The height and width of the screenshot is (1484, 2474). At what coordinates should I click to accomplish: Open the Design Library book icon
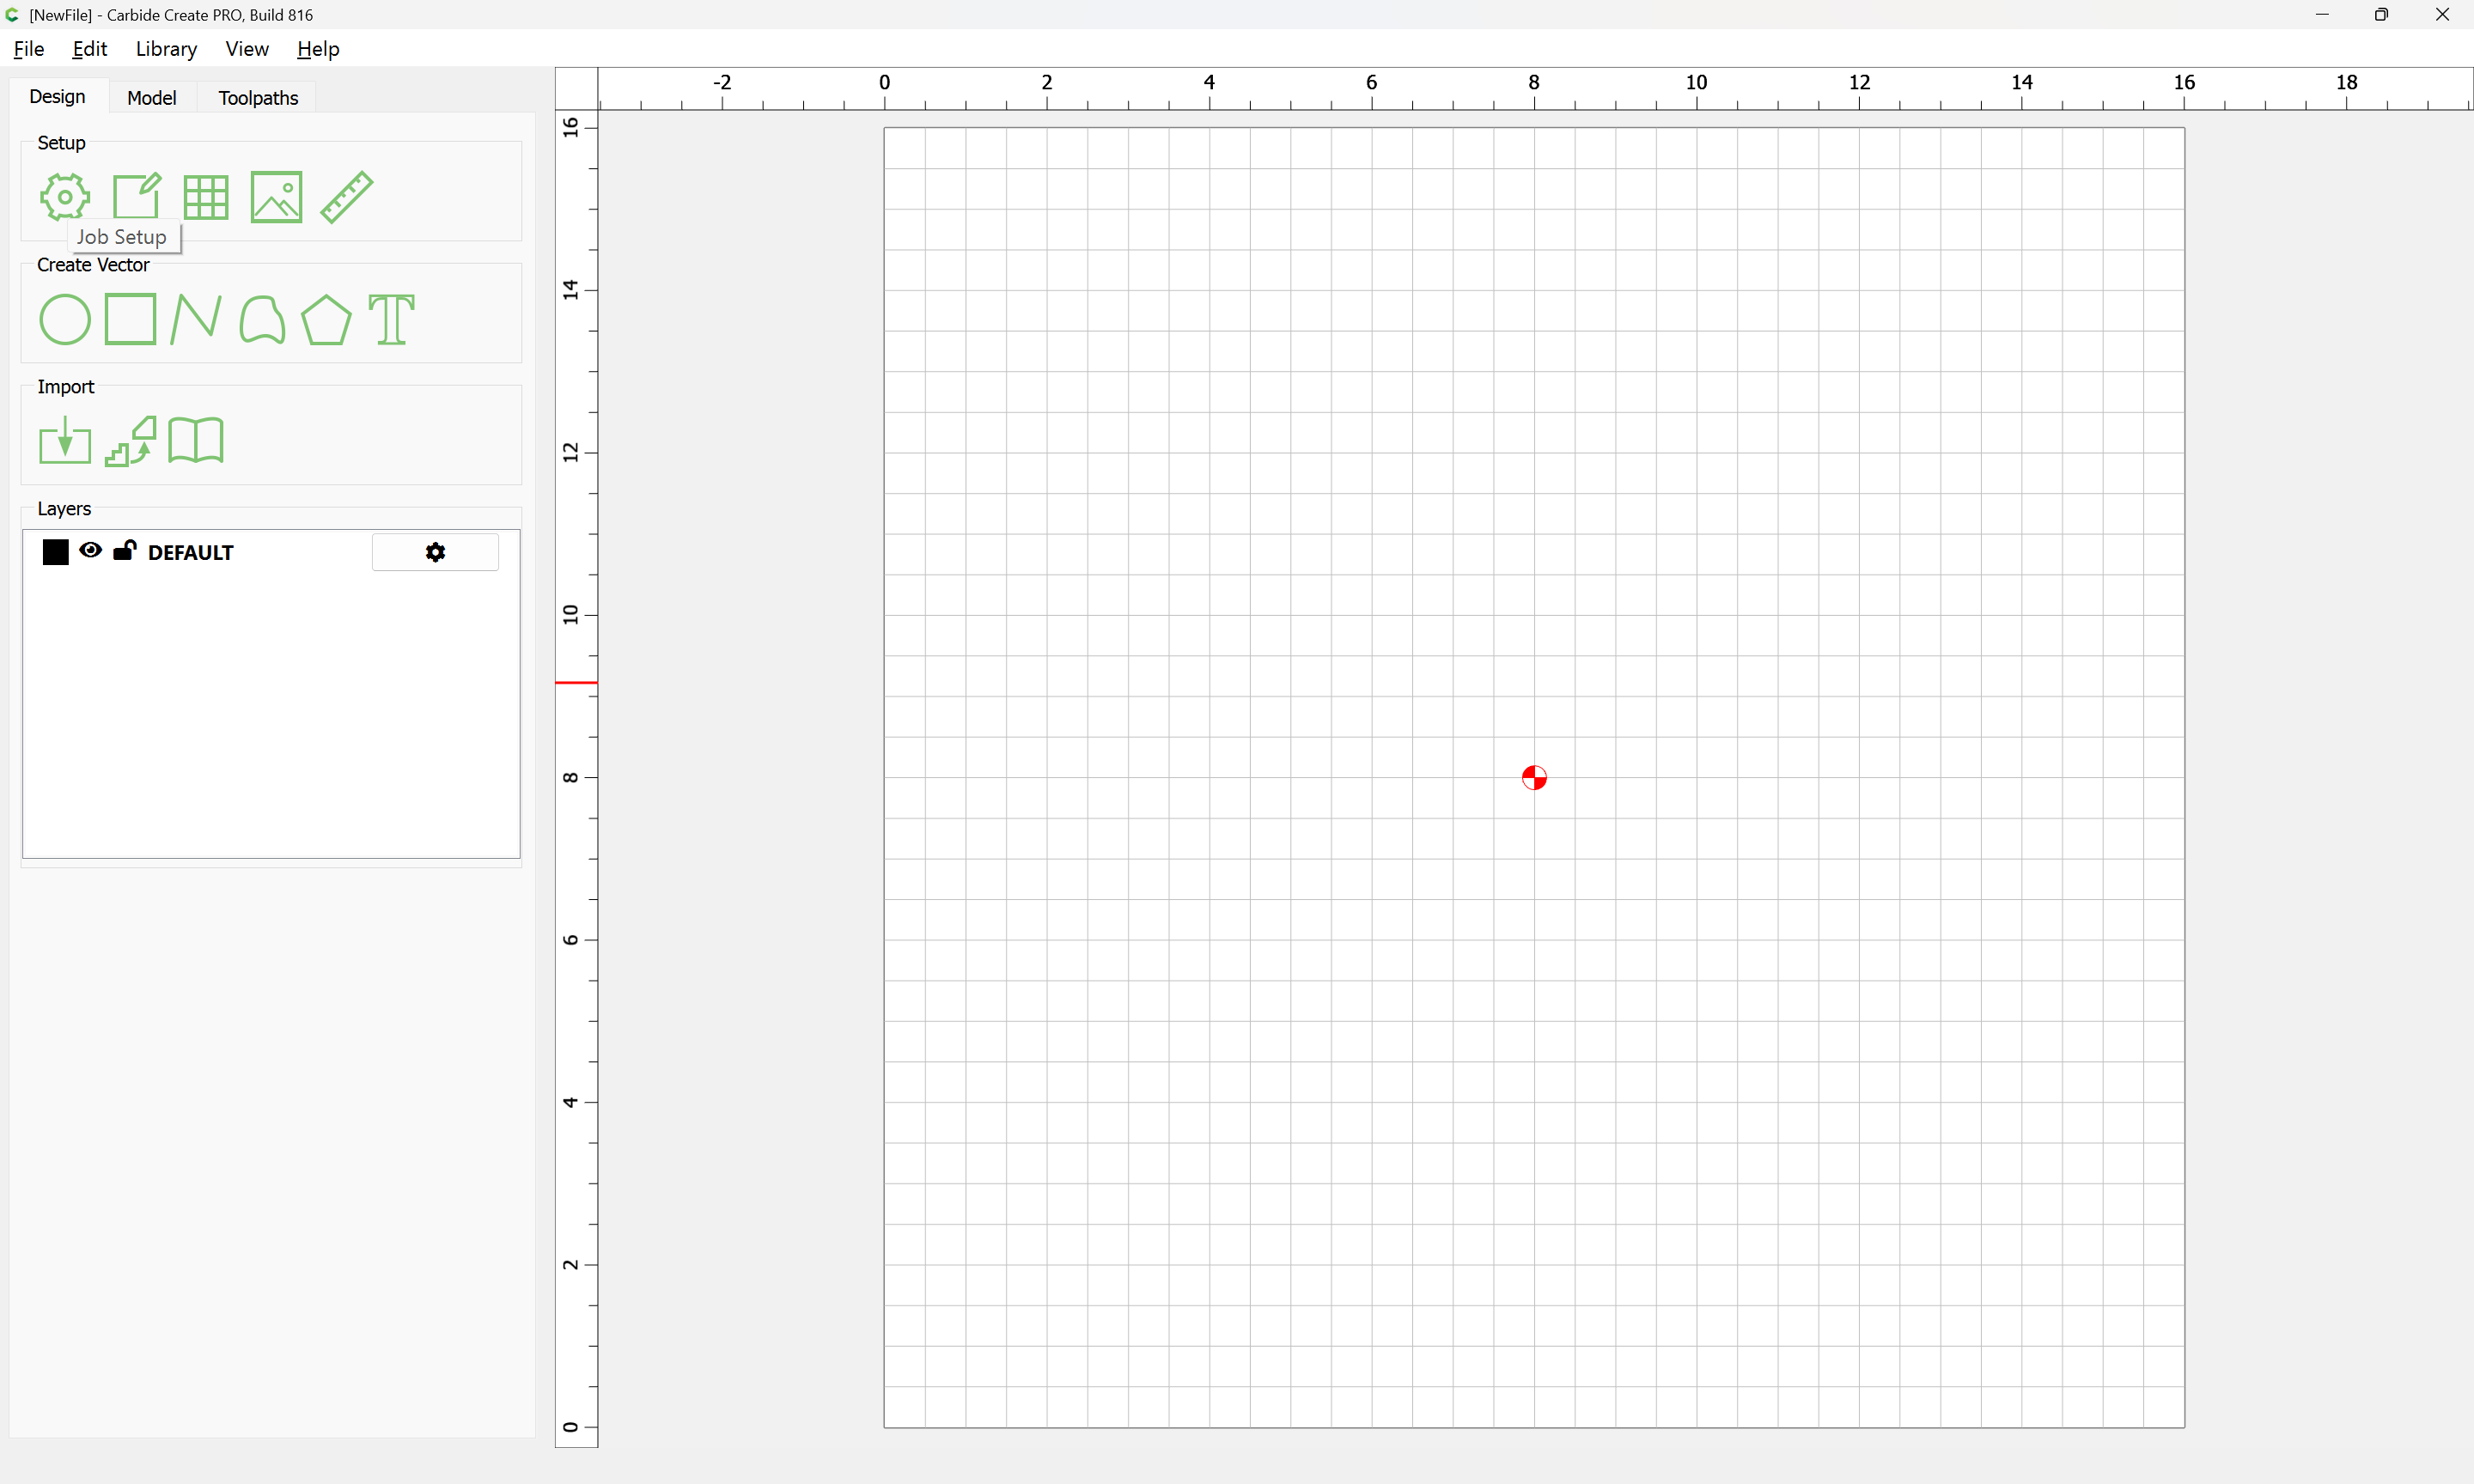[x=196, y=440]
